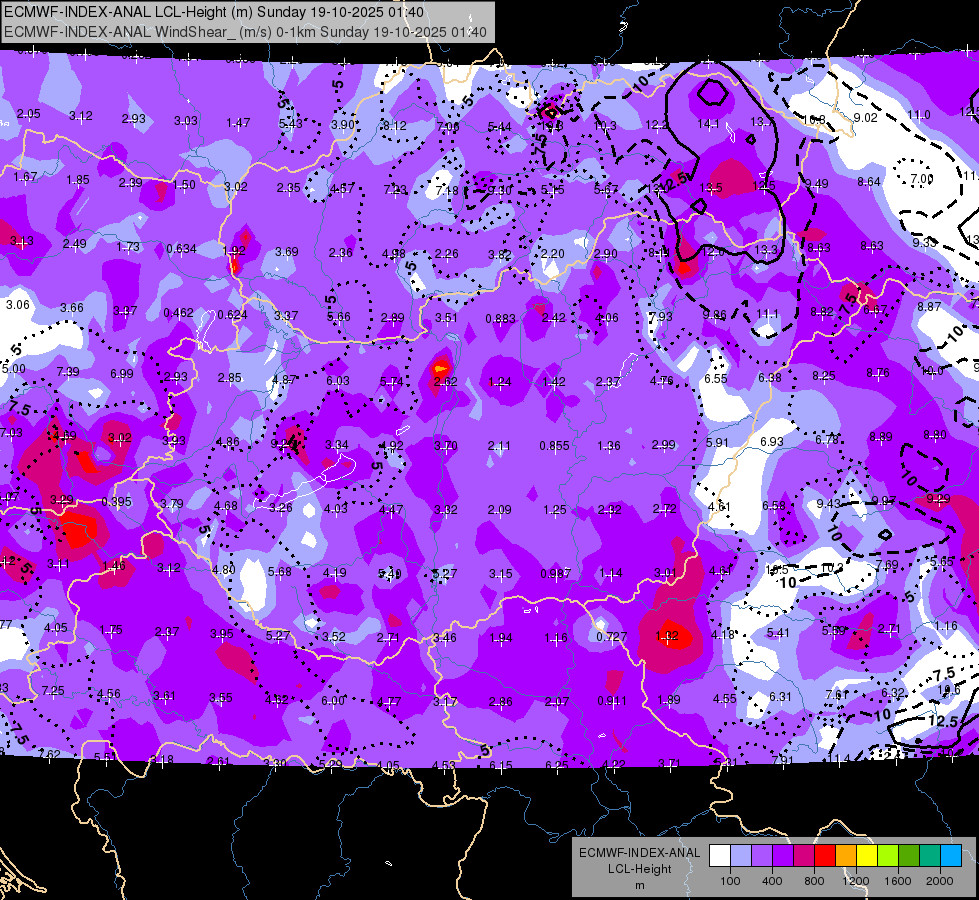Click the grid value 1.24
The height and width of the screenshot is (900, 979).
coord(499,382)
